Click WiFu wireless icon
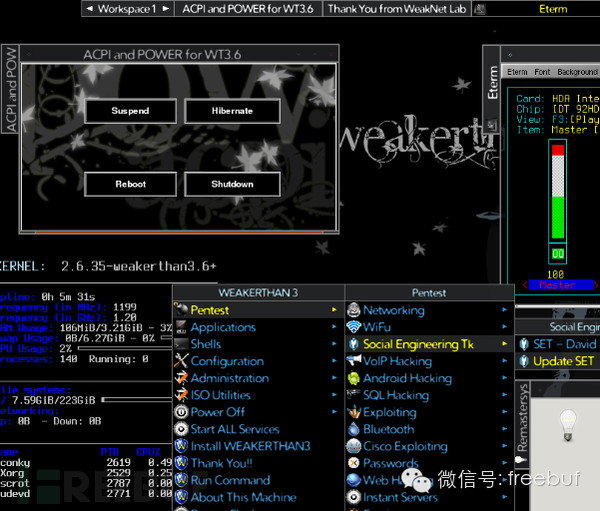600x511 pixels. [x=354, y=327]
